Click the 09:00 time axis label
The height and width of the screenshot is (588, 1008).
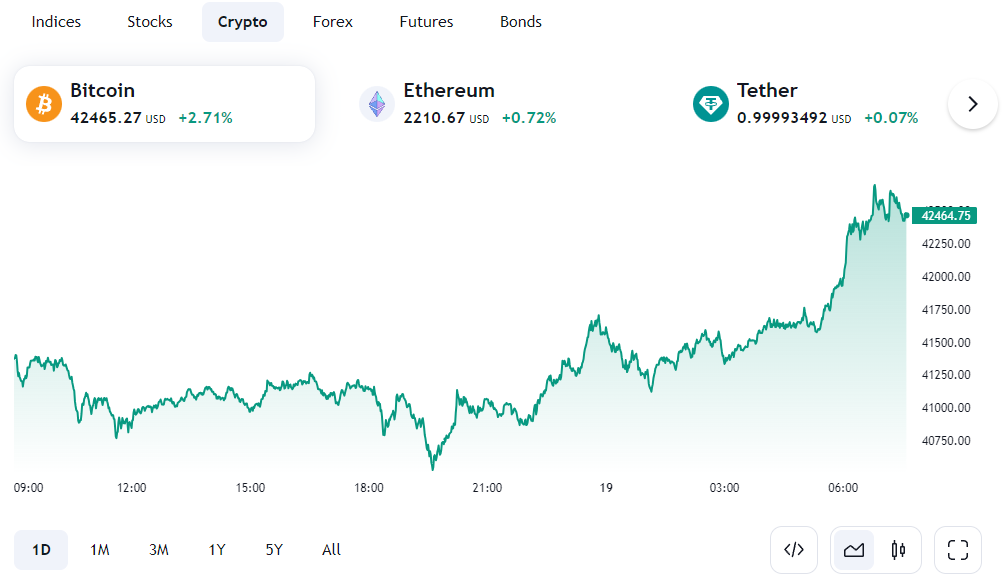tap(28, 488)
